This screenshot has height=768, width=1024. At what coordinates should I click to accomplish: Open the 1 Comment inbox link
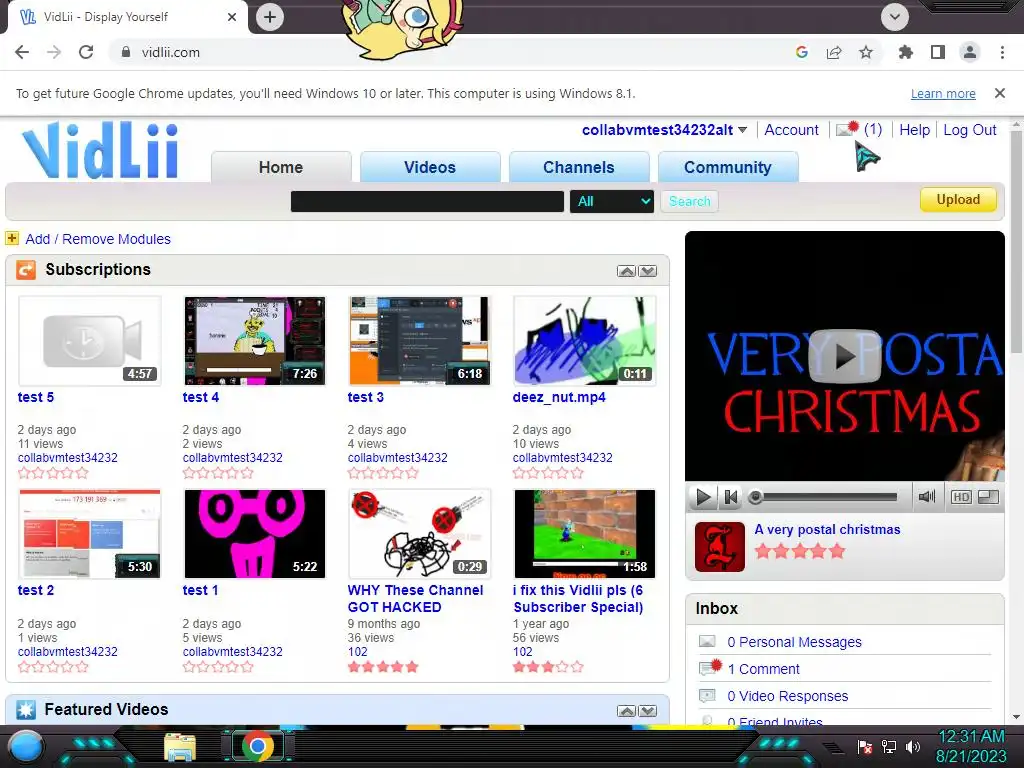[763, 669]
